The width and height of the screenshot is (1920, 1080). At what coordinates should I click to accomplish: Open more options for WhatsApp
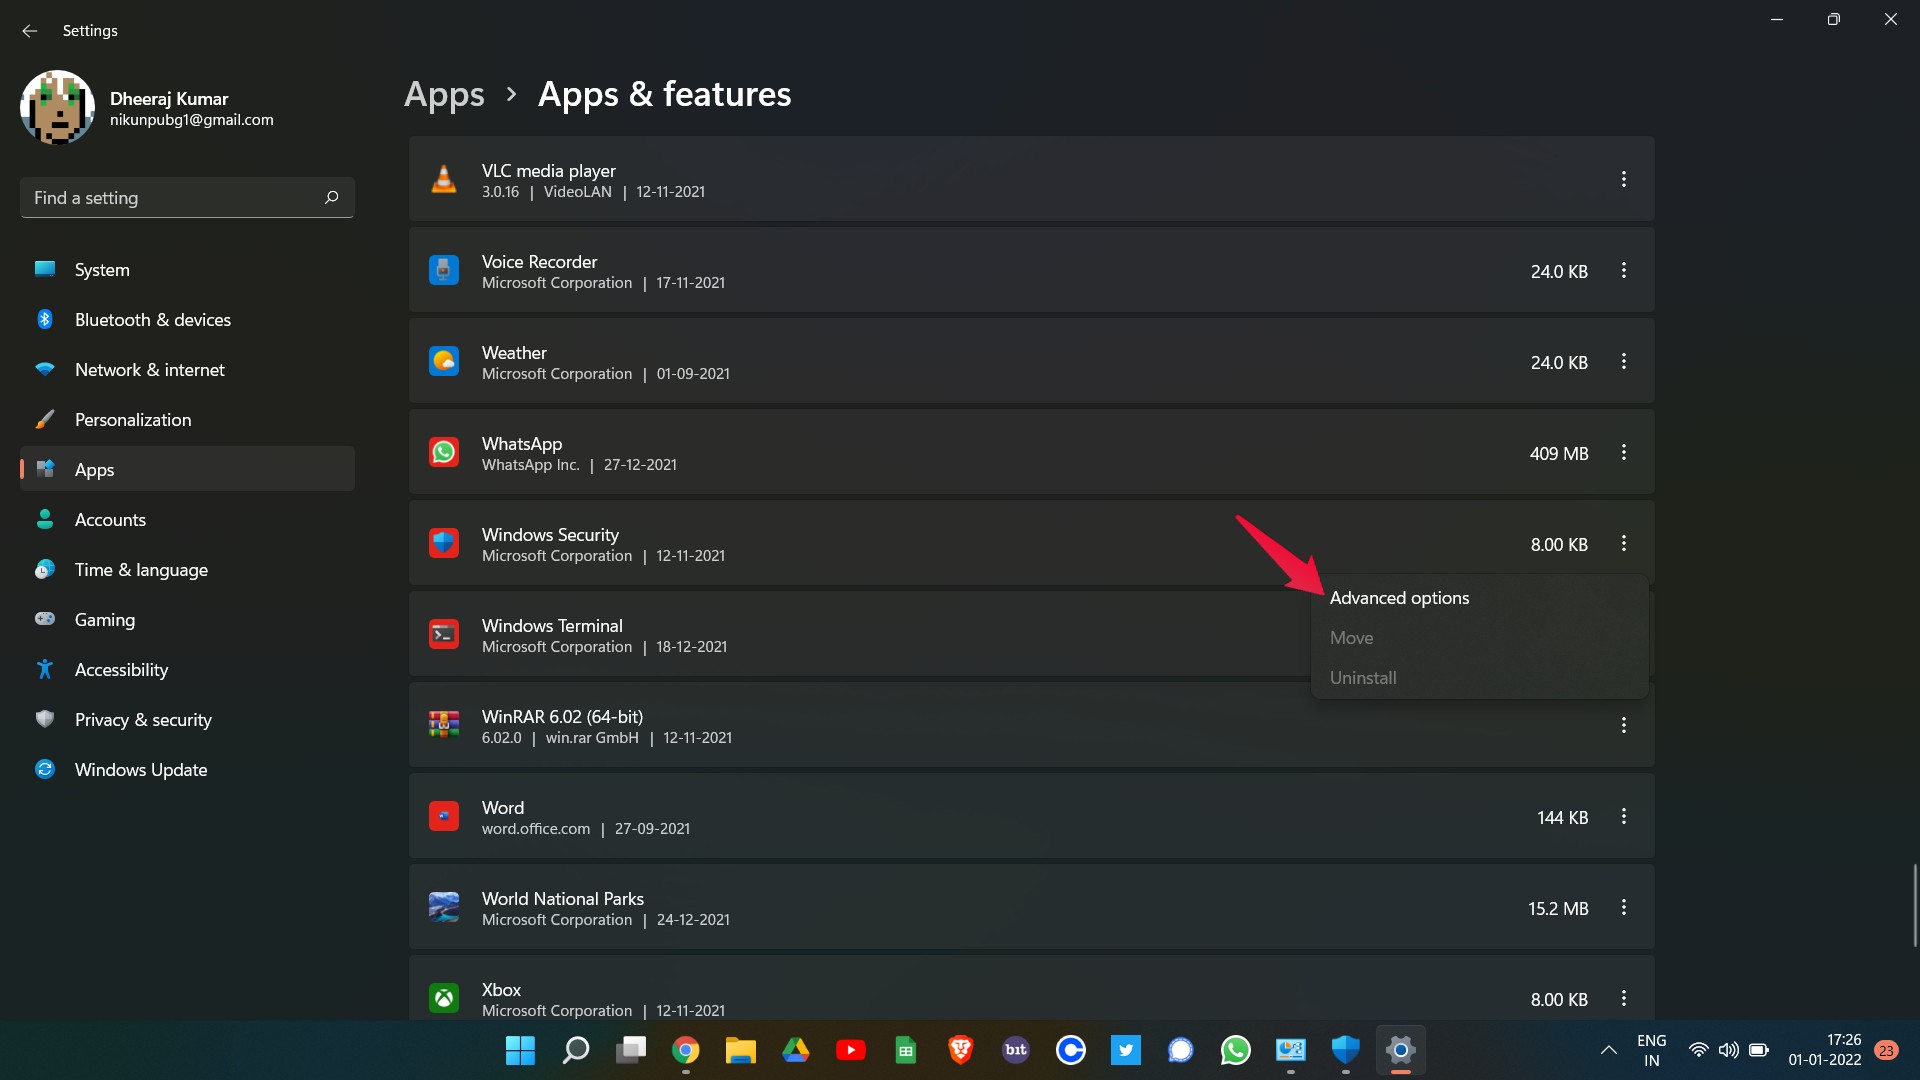coord(1624,452)
